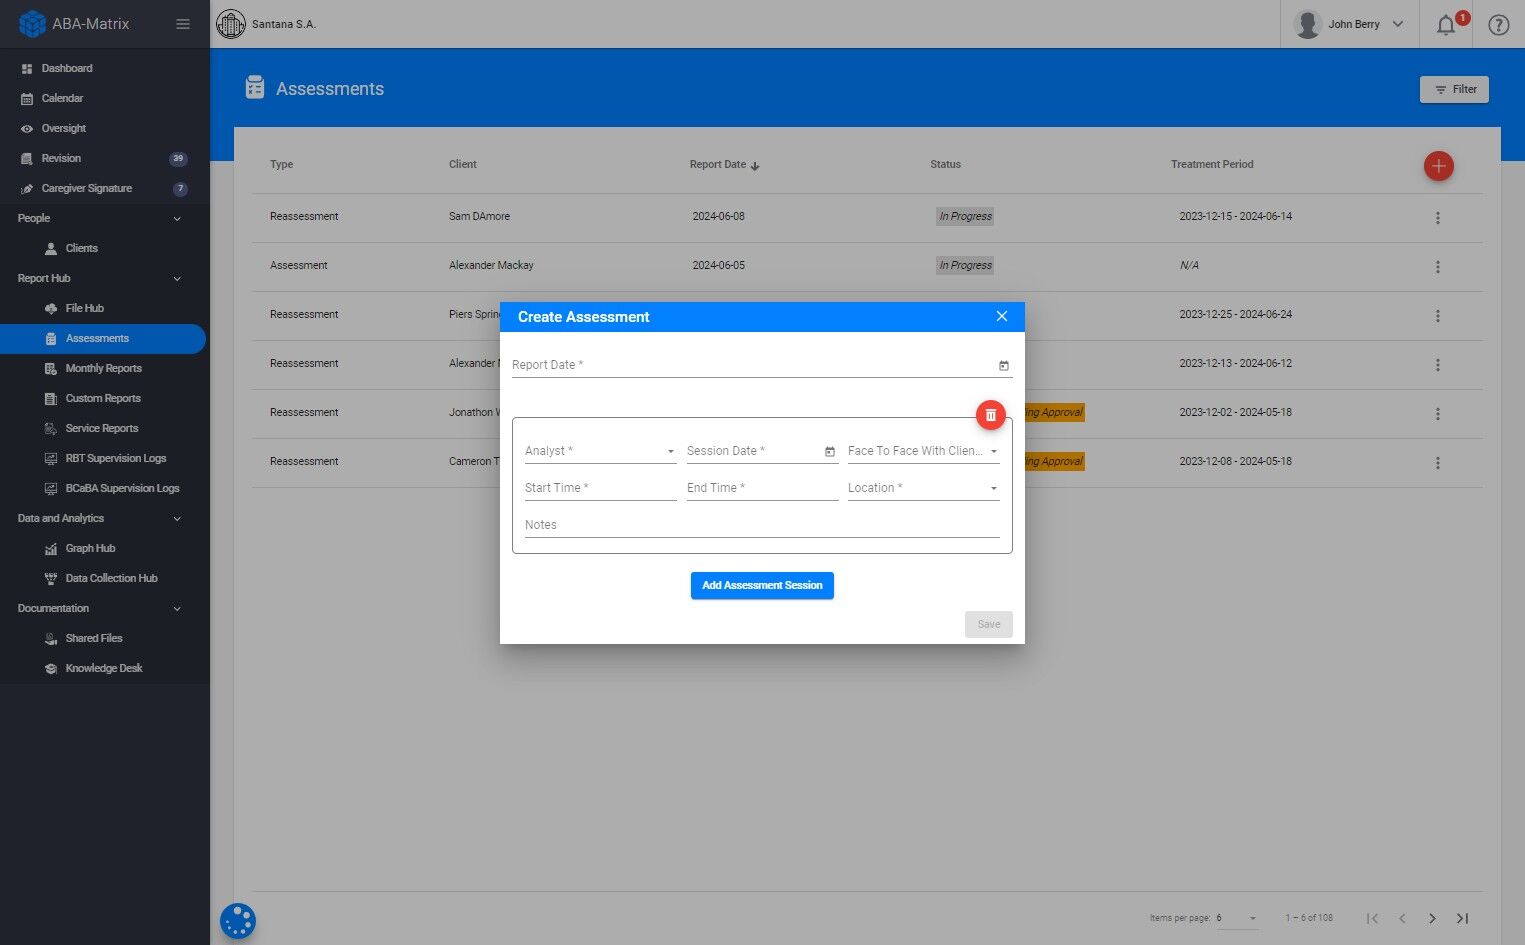Toggle the sidebar hamburger menu

coord(183,24)
